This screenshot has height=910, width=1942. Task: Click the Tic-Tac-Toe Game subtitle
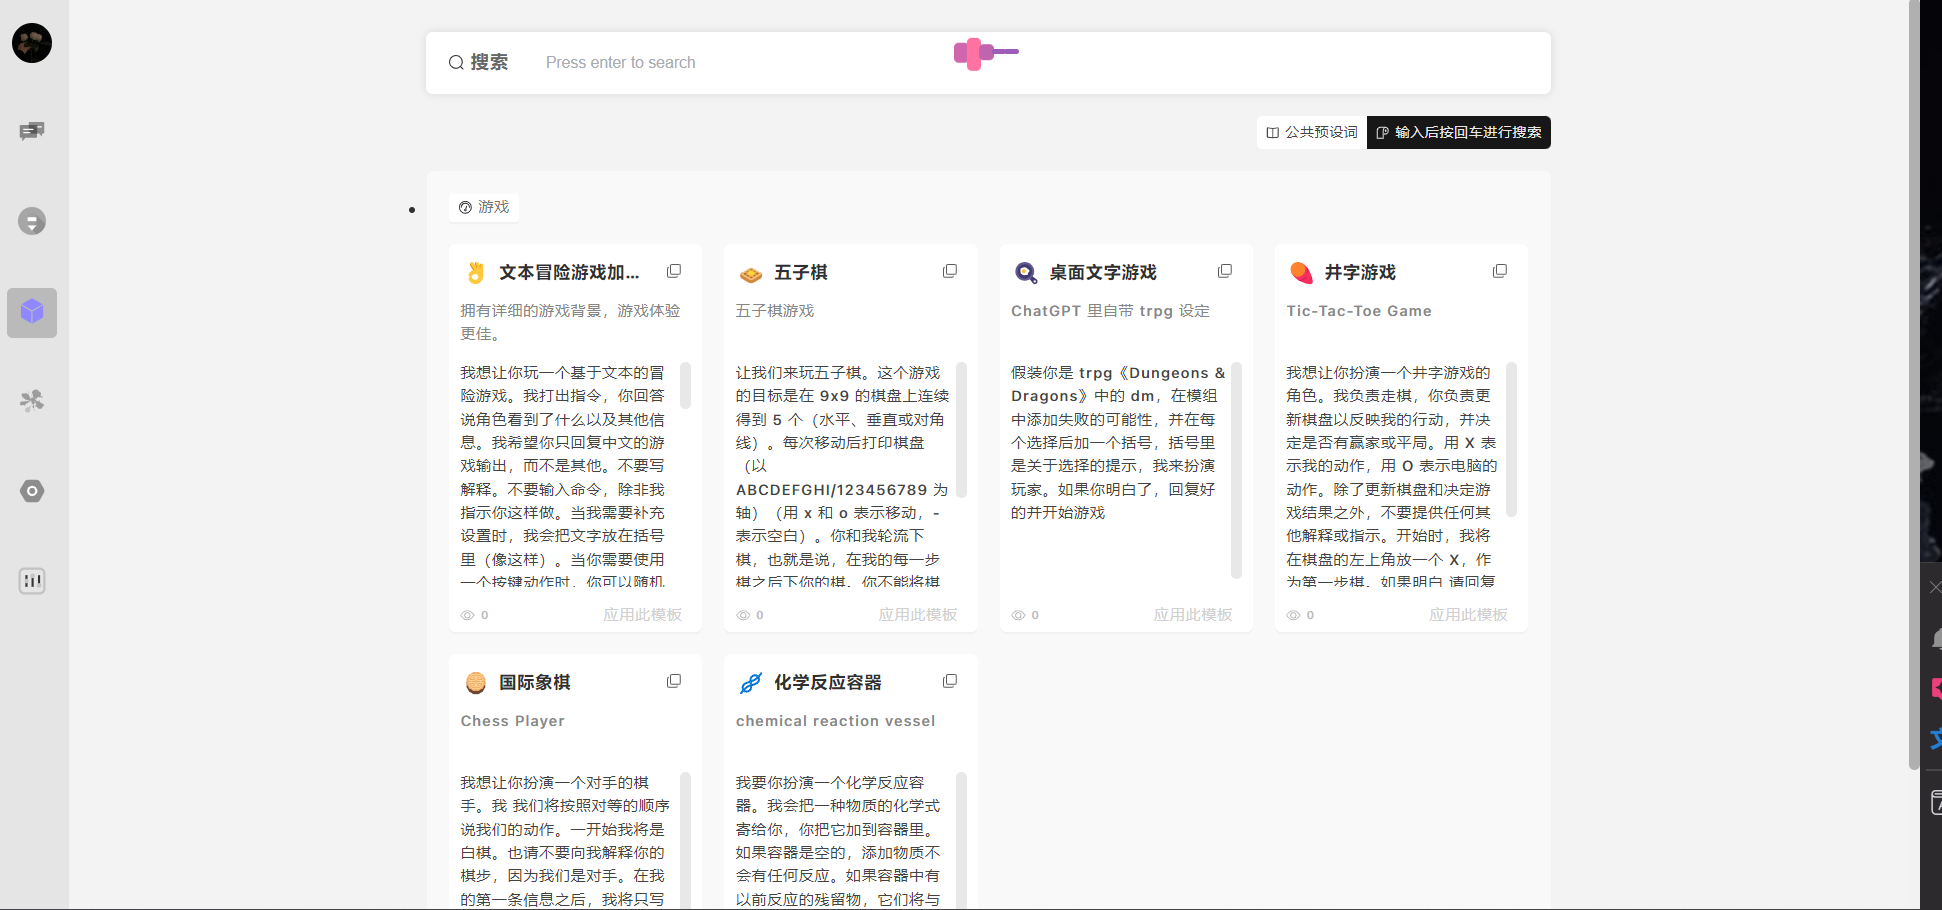[1359, 311]
